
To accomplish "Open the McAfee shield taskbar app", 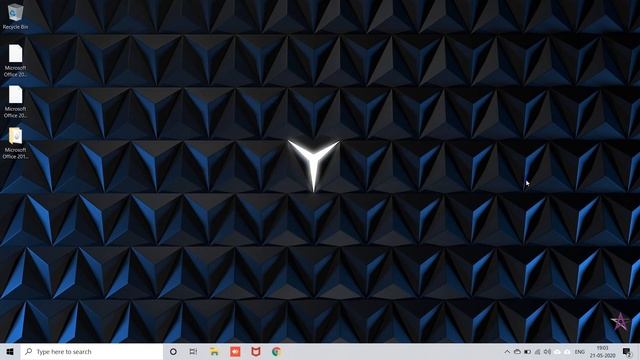I will [256, 351].
